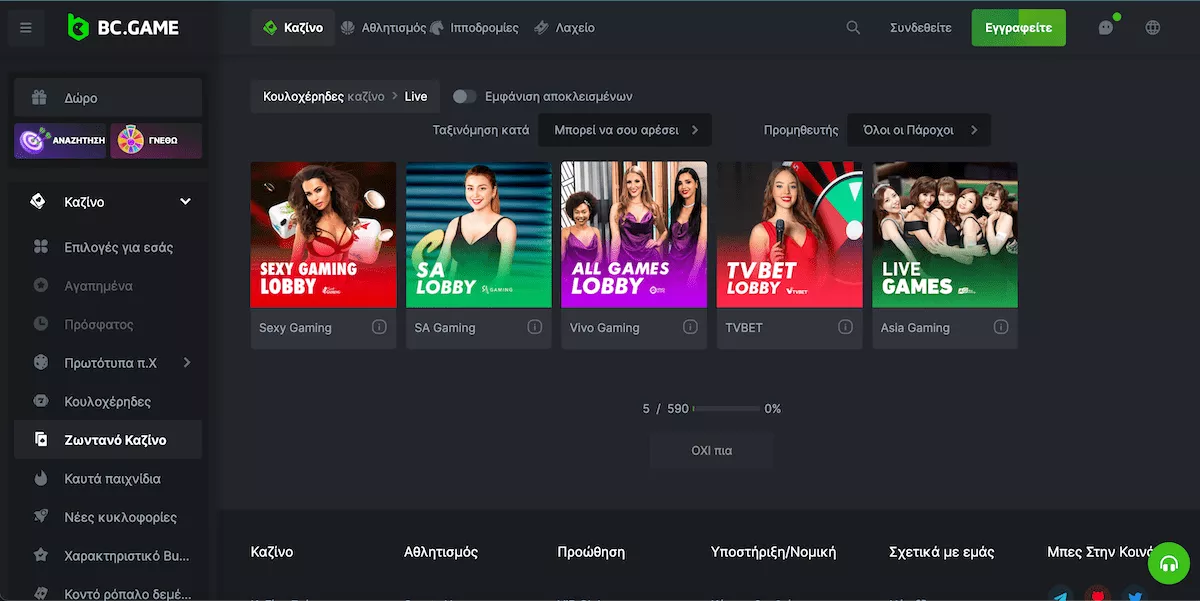Open SA Lobby game thumbnail
Viewport: 1200px width, 601px height.
point(479,235)
